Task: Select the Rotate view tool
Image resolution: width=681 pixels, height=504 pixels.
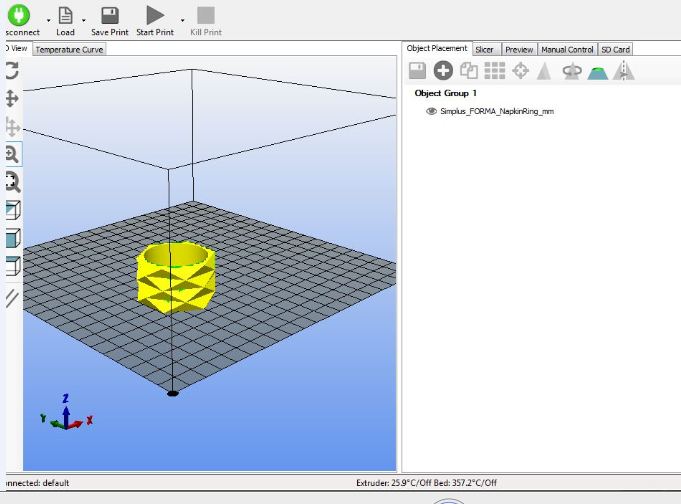Action: [x=12, y=70]
